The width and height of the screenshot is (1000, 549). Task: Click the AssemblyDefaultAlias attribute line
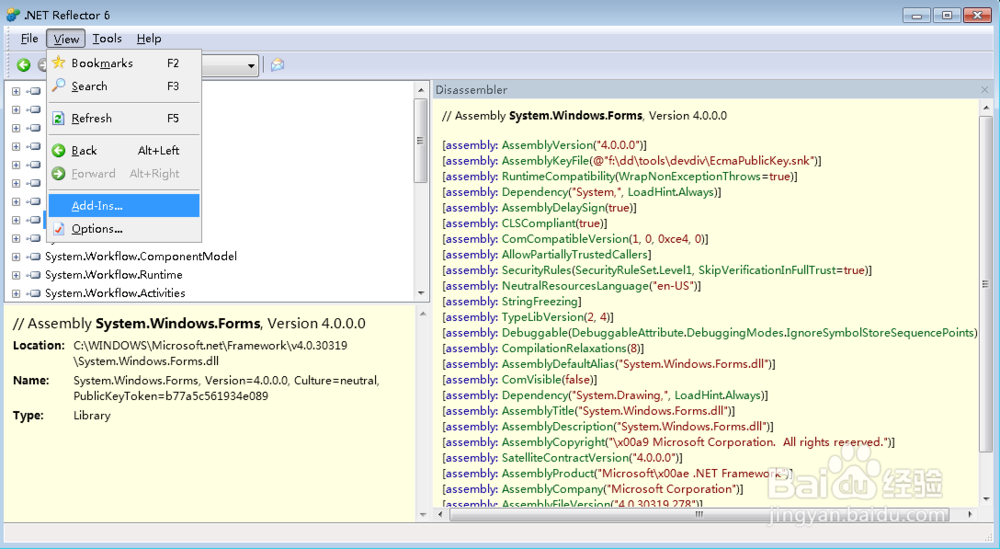point(608,364)
